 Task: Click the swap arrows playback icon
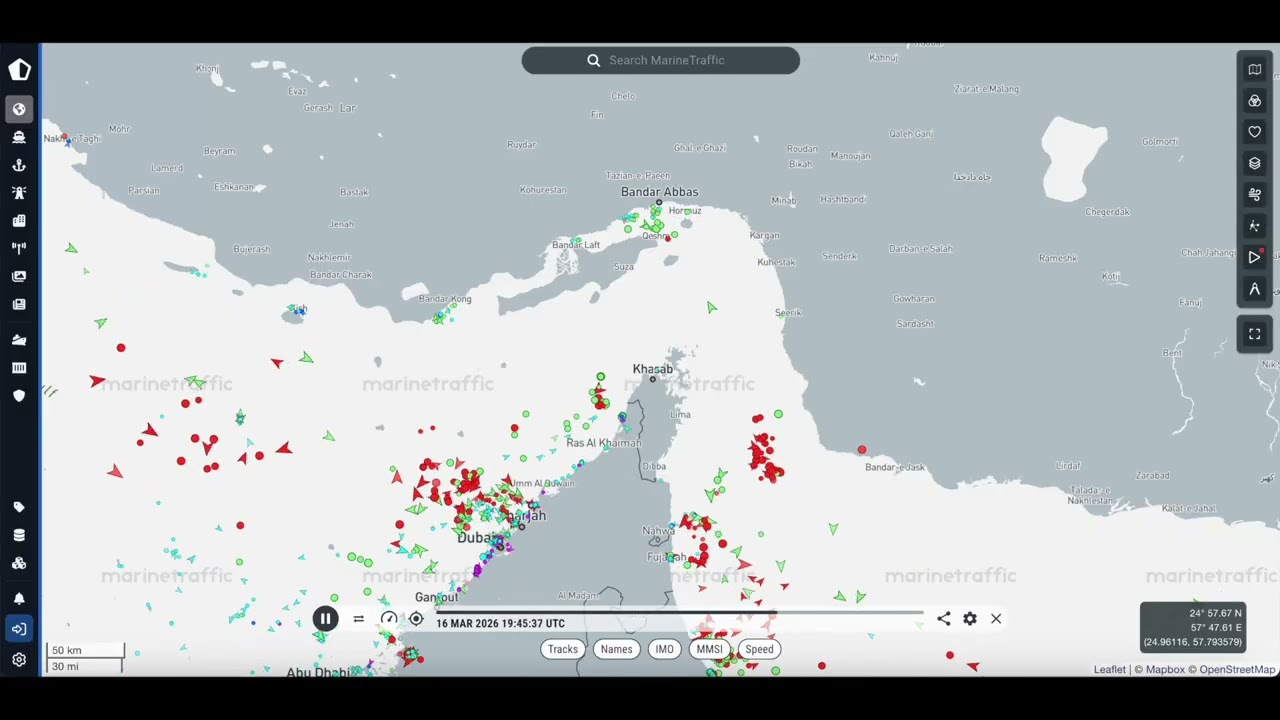tap(358, 619)
